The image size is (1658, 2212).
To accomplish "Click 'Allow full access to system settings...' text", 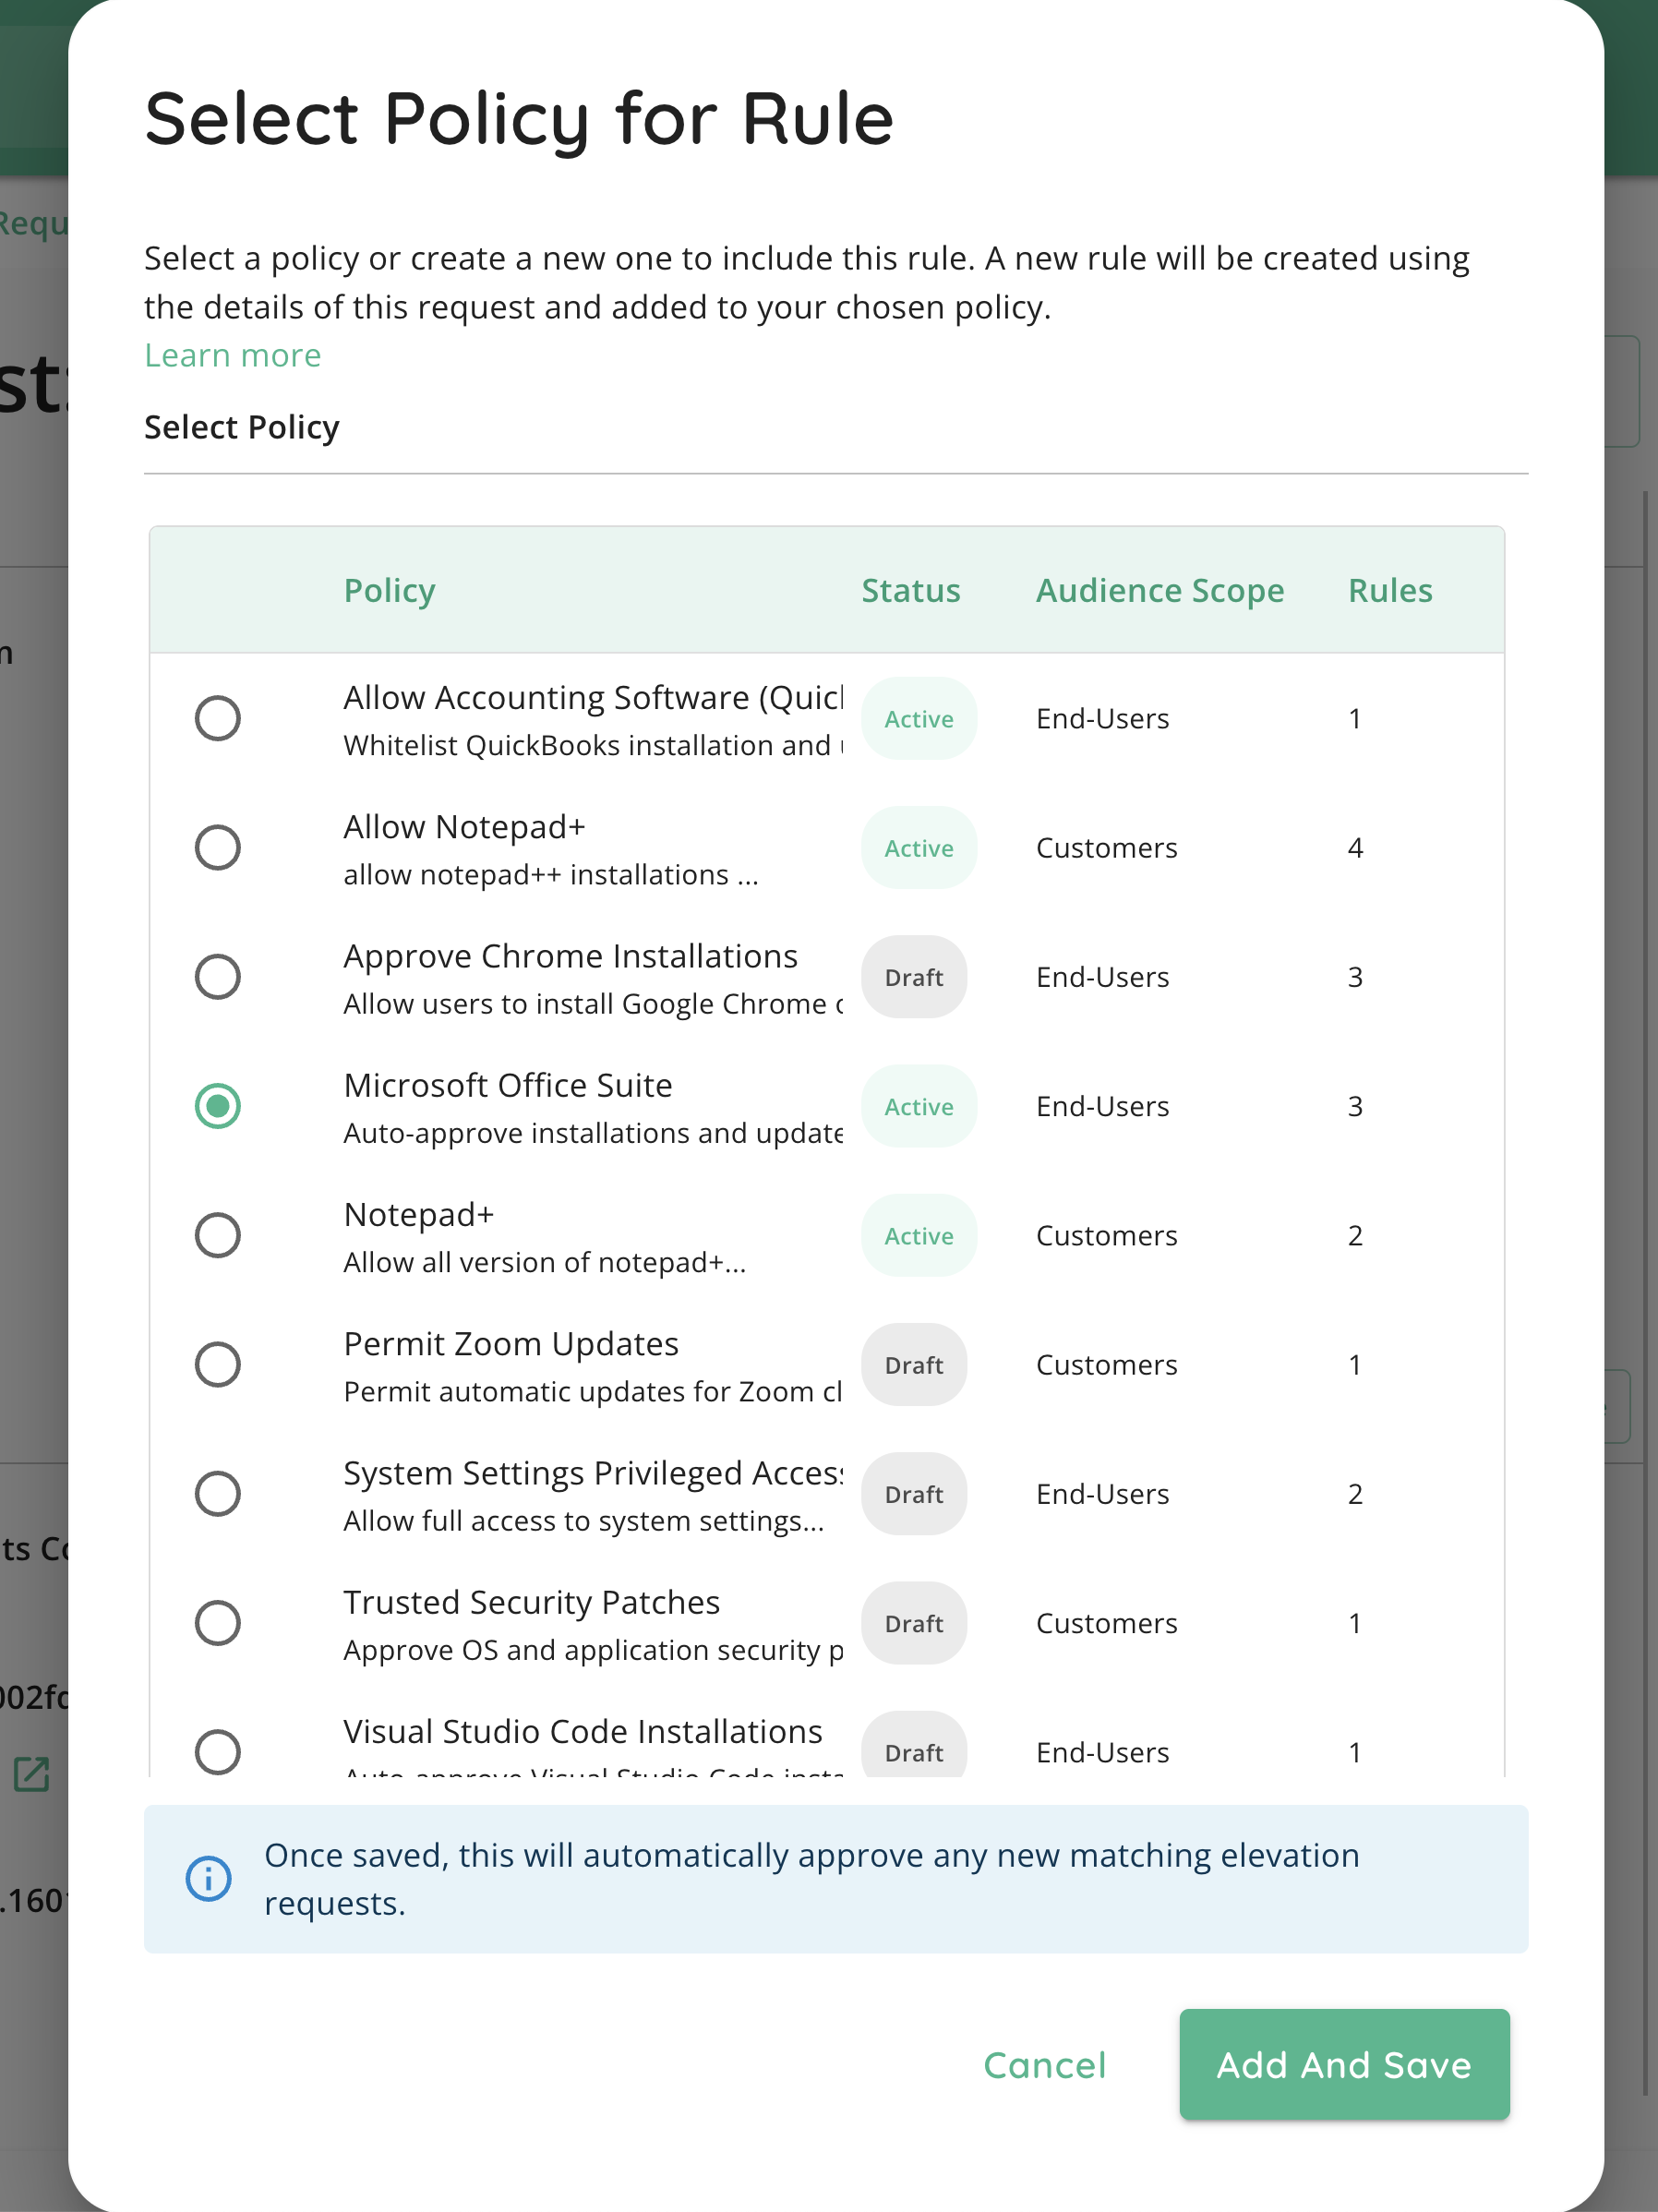I will tap(584, 1520).
